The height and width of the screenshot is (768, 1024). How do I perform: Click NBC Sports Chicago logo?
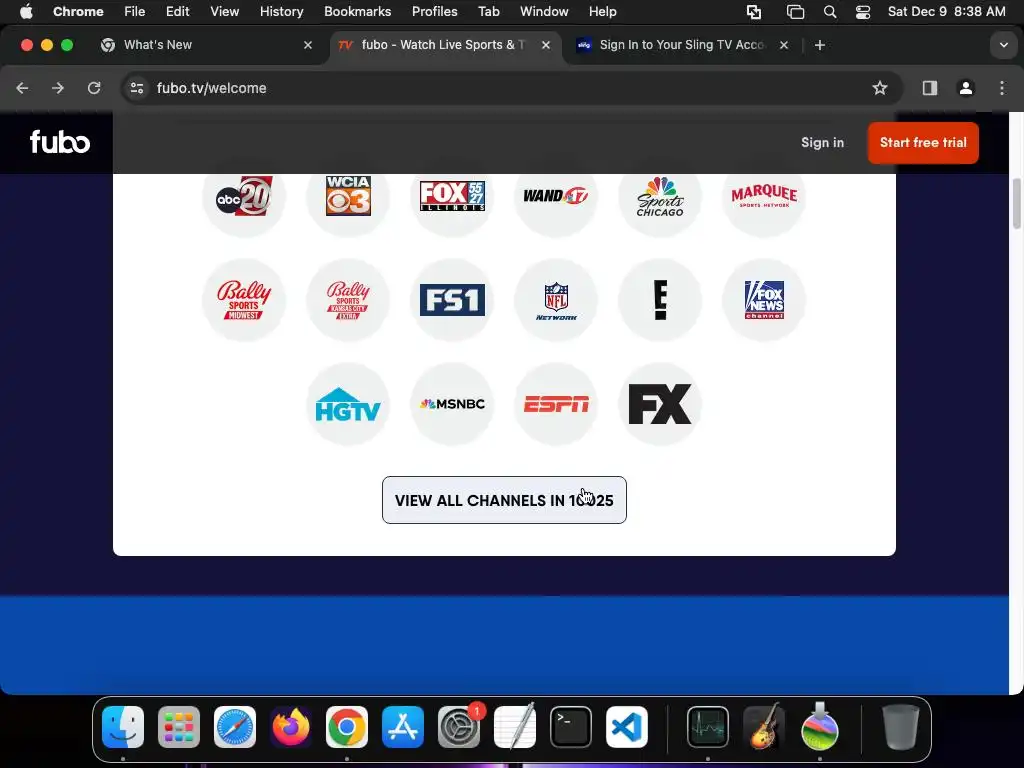point(660,197)
